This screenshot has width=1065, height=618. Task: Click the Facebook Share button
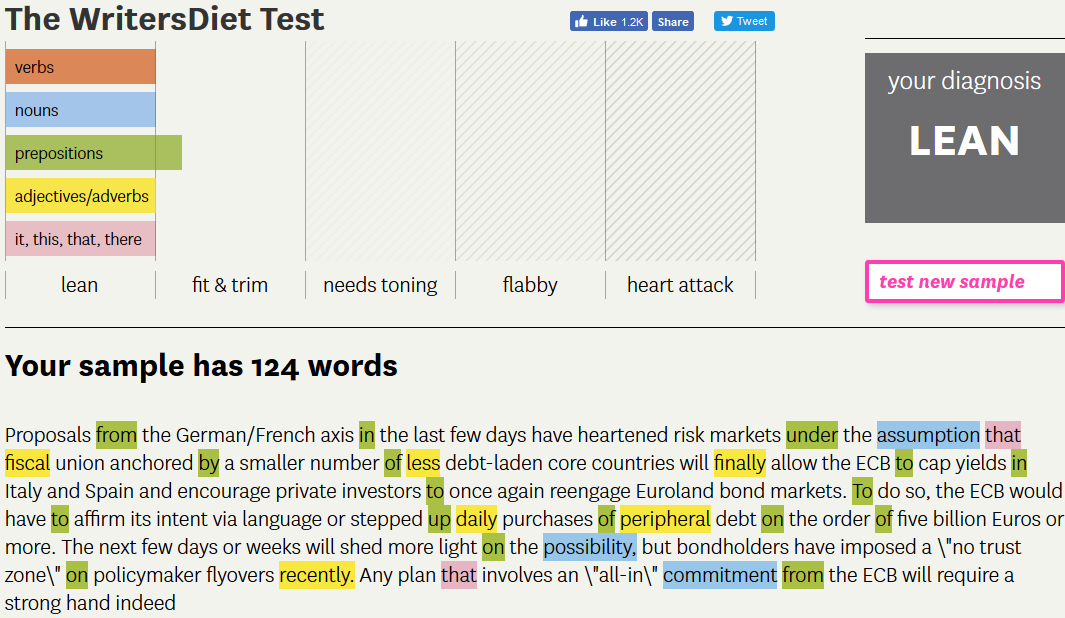point(673,21)
